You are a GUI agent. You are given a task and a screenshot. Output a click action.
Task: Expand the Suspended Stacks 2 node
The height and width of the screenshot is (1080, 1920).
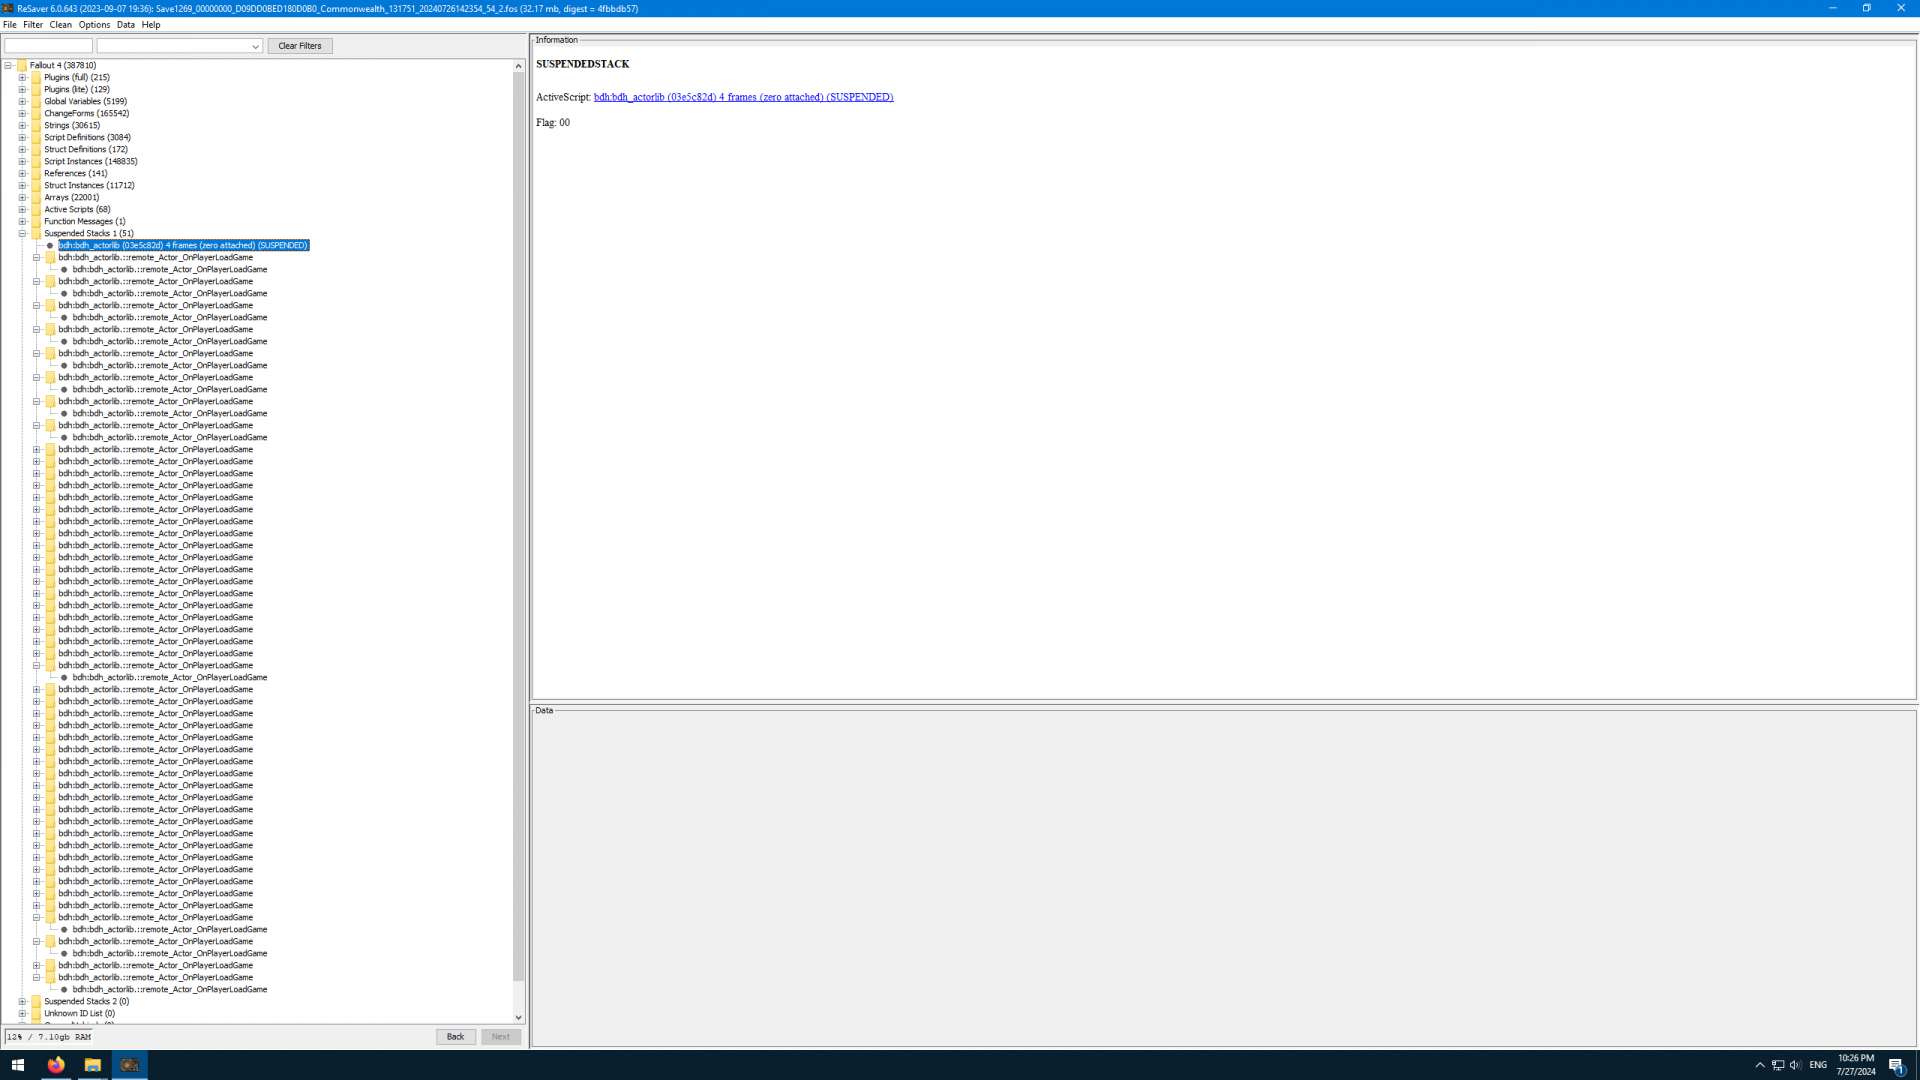[x=22, y=1001]
